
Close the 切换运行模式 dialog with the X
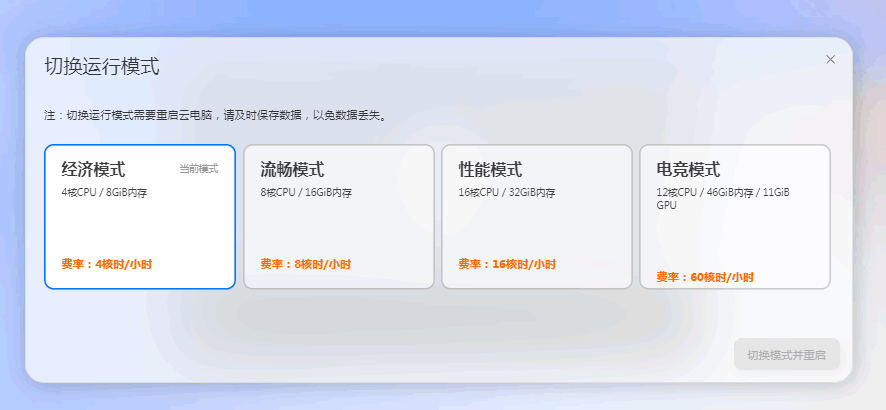point(830,59)
